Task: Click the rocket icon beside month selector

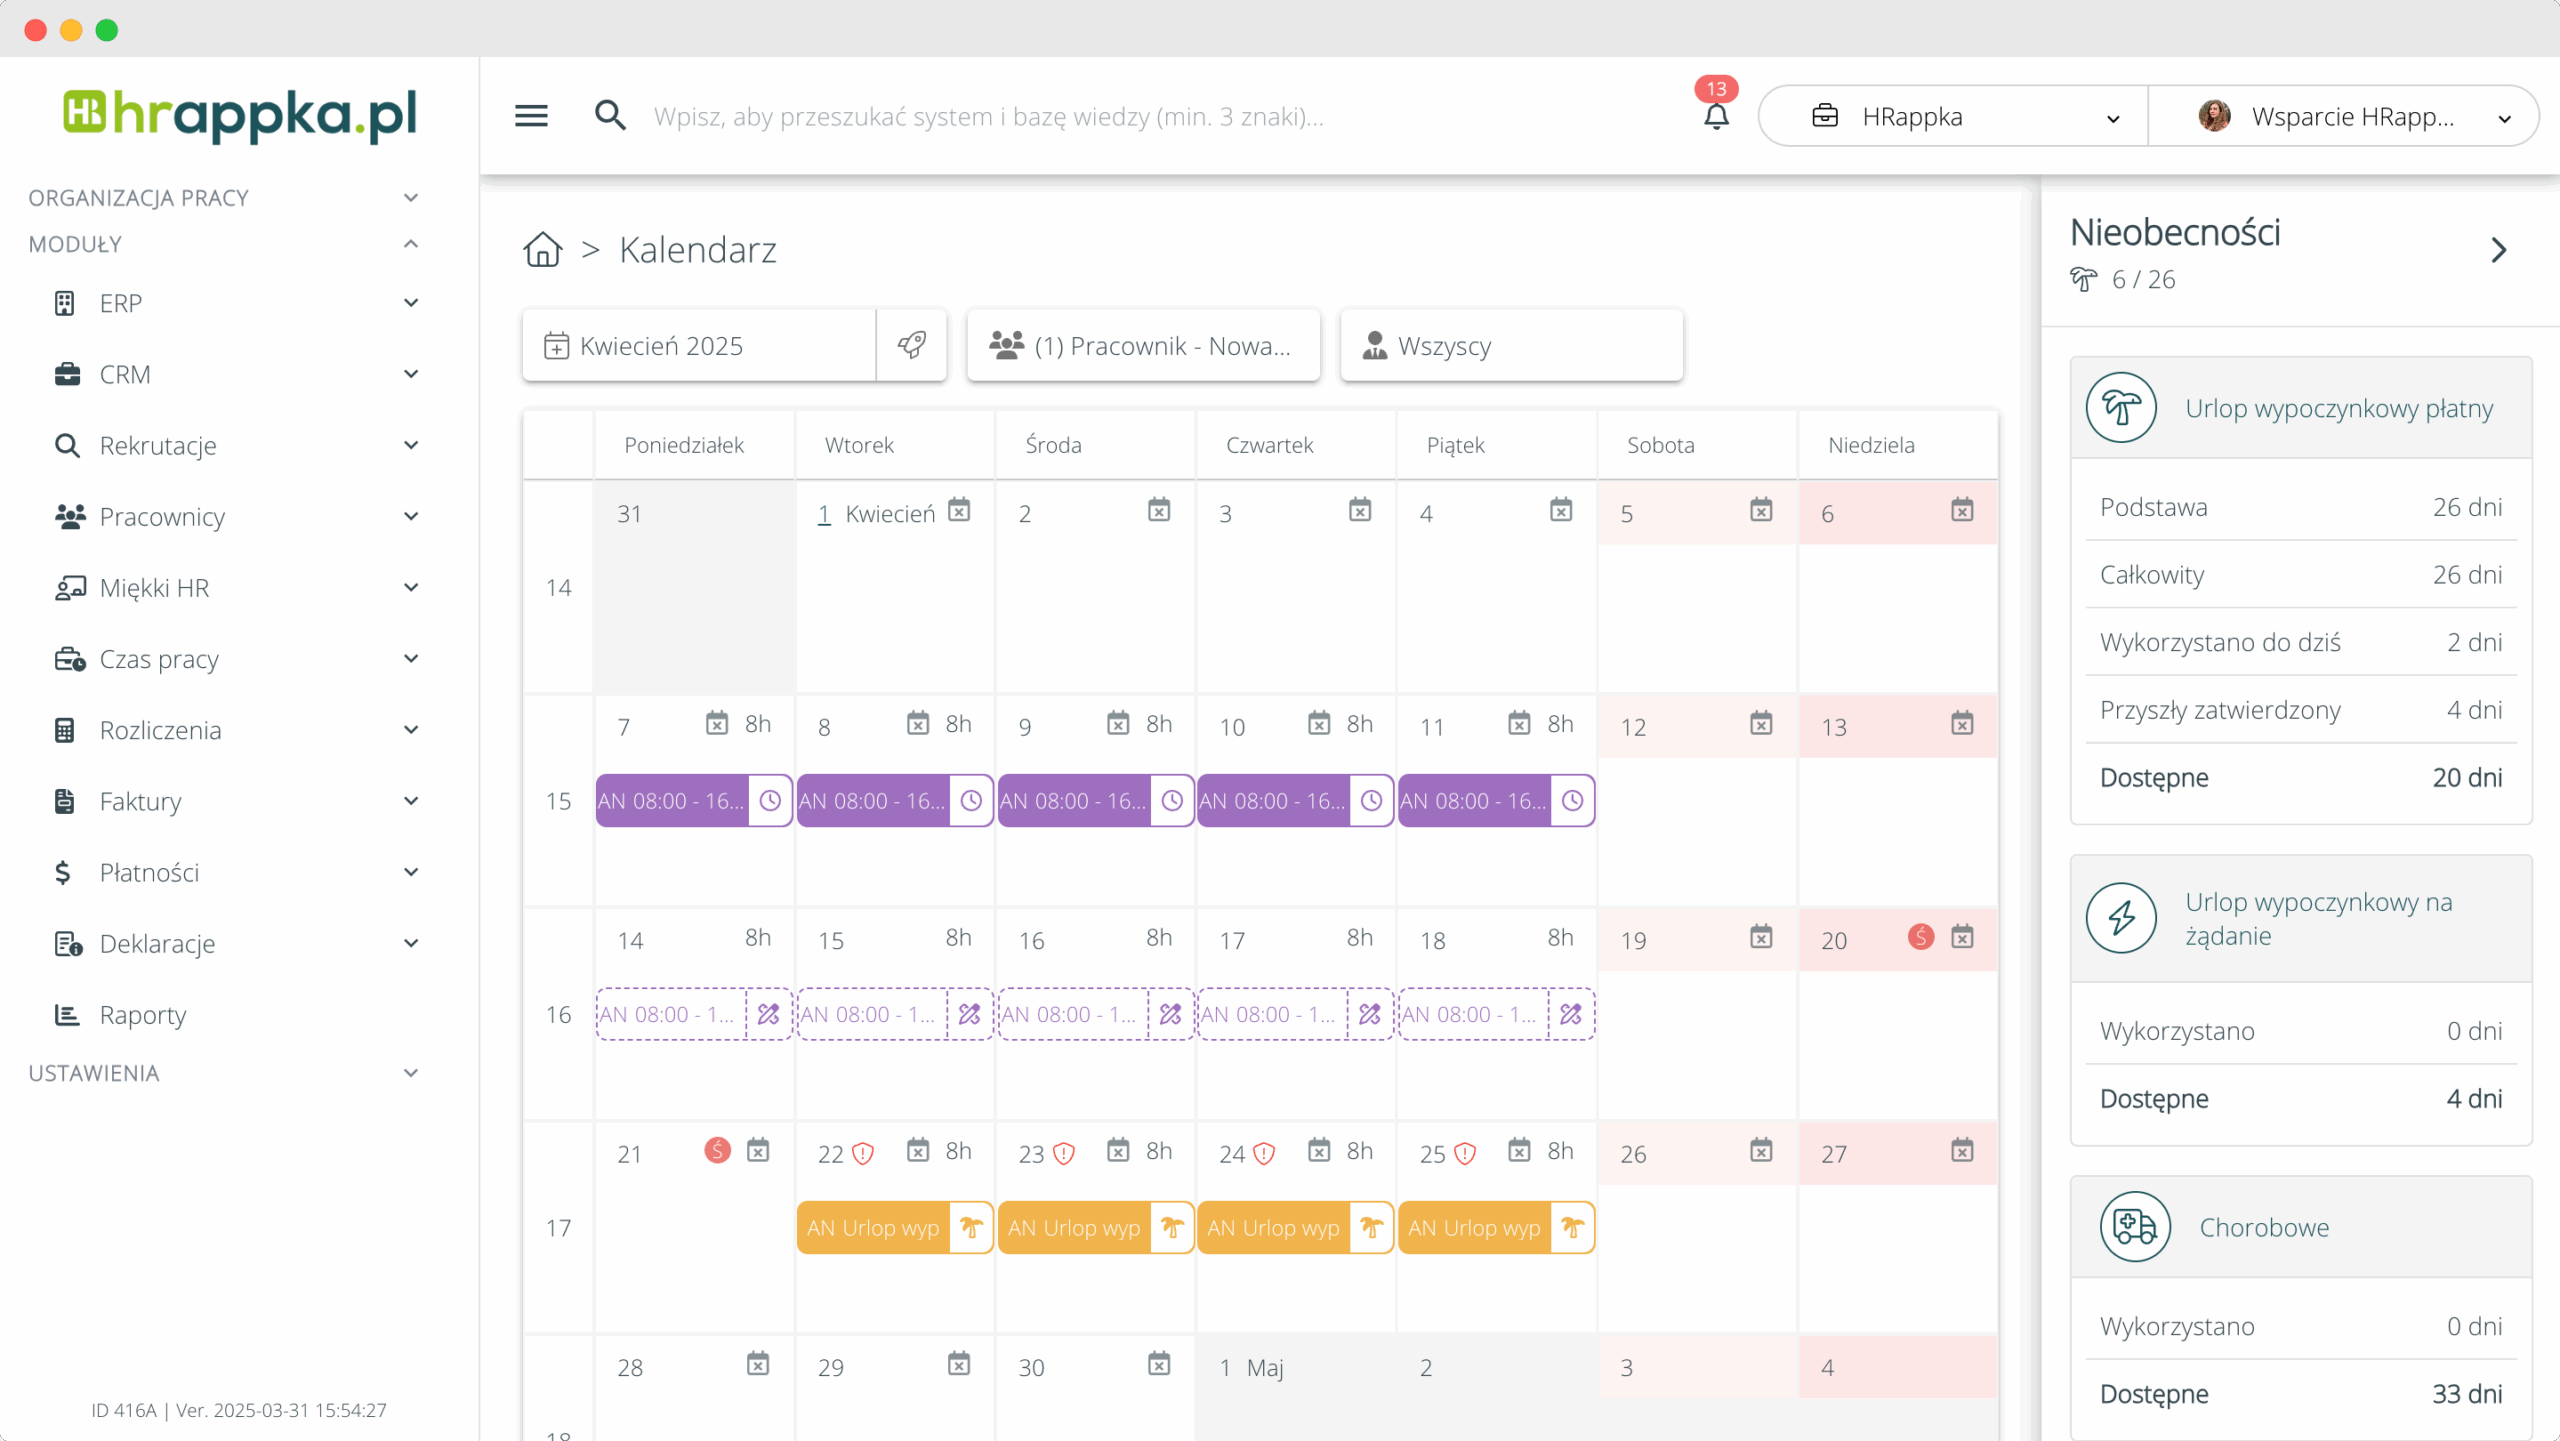Action: 911,345
